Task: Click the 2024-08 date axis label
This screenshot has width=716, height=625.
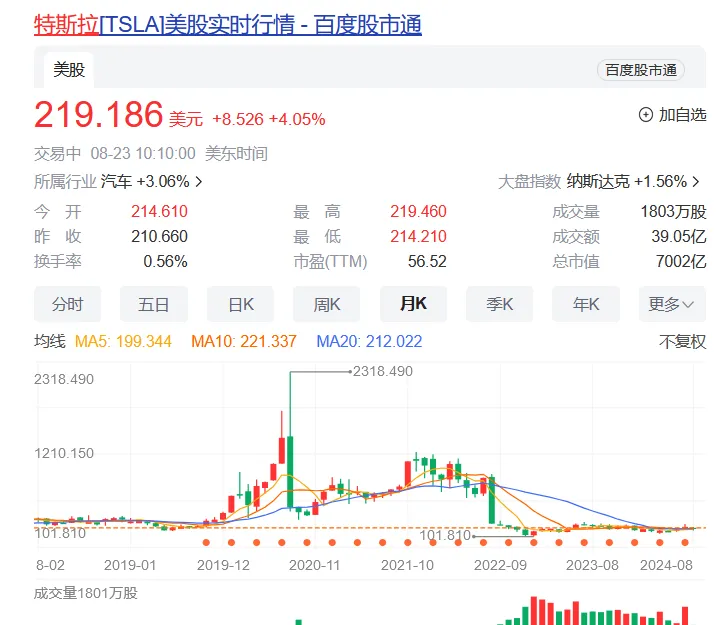Action: click(x=666, y=565)
